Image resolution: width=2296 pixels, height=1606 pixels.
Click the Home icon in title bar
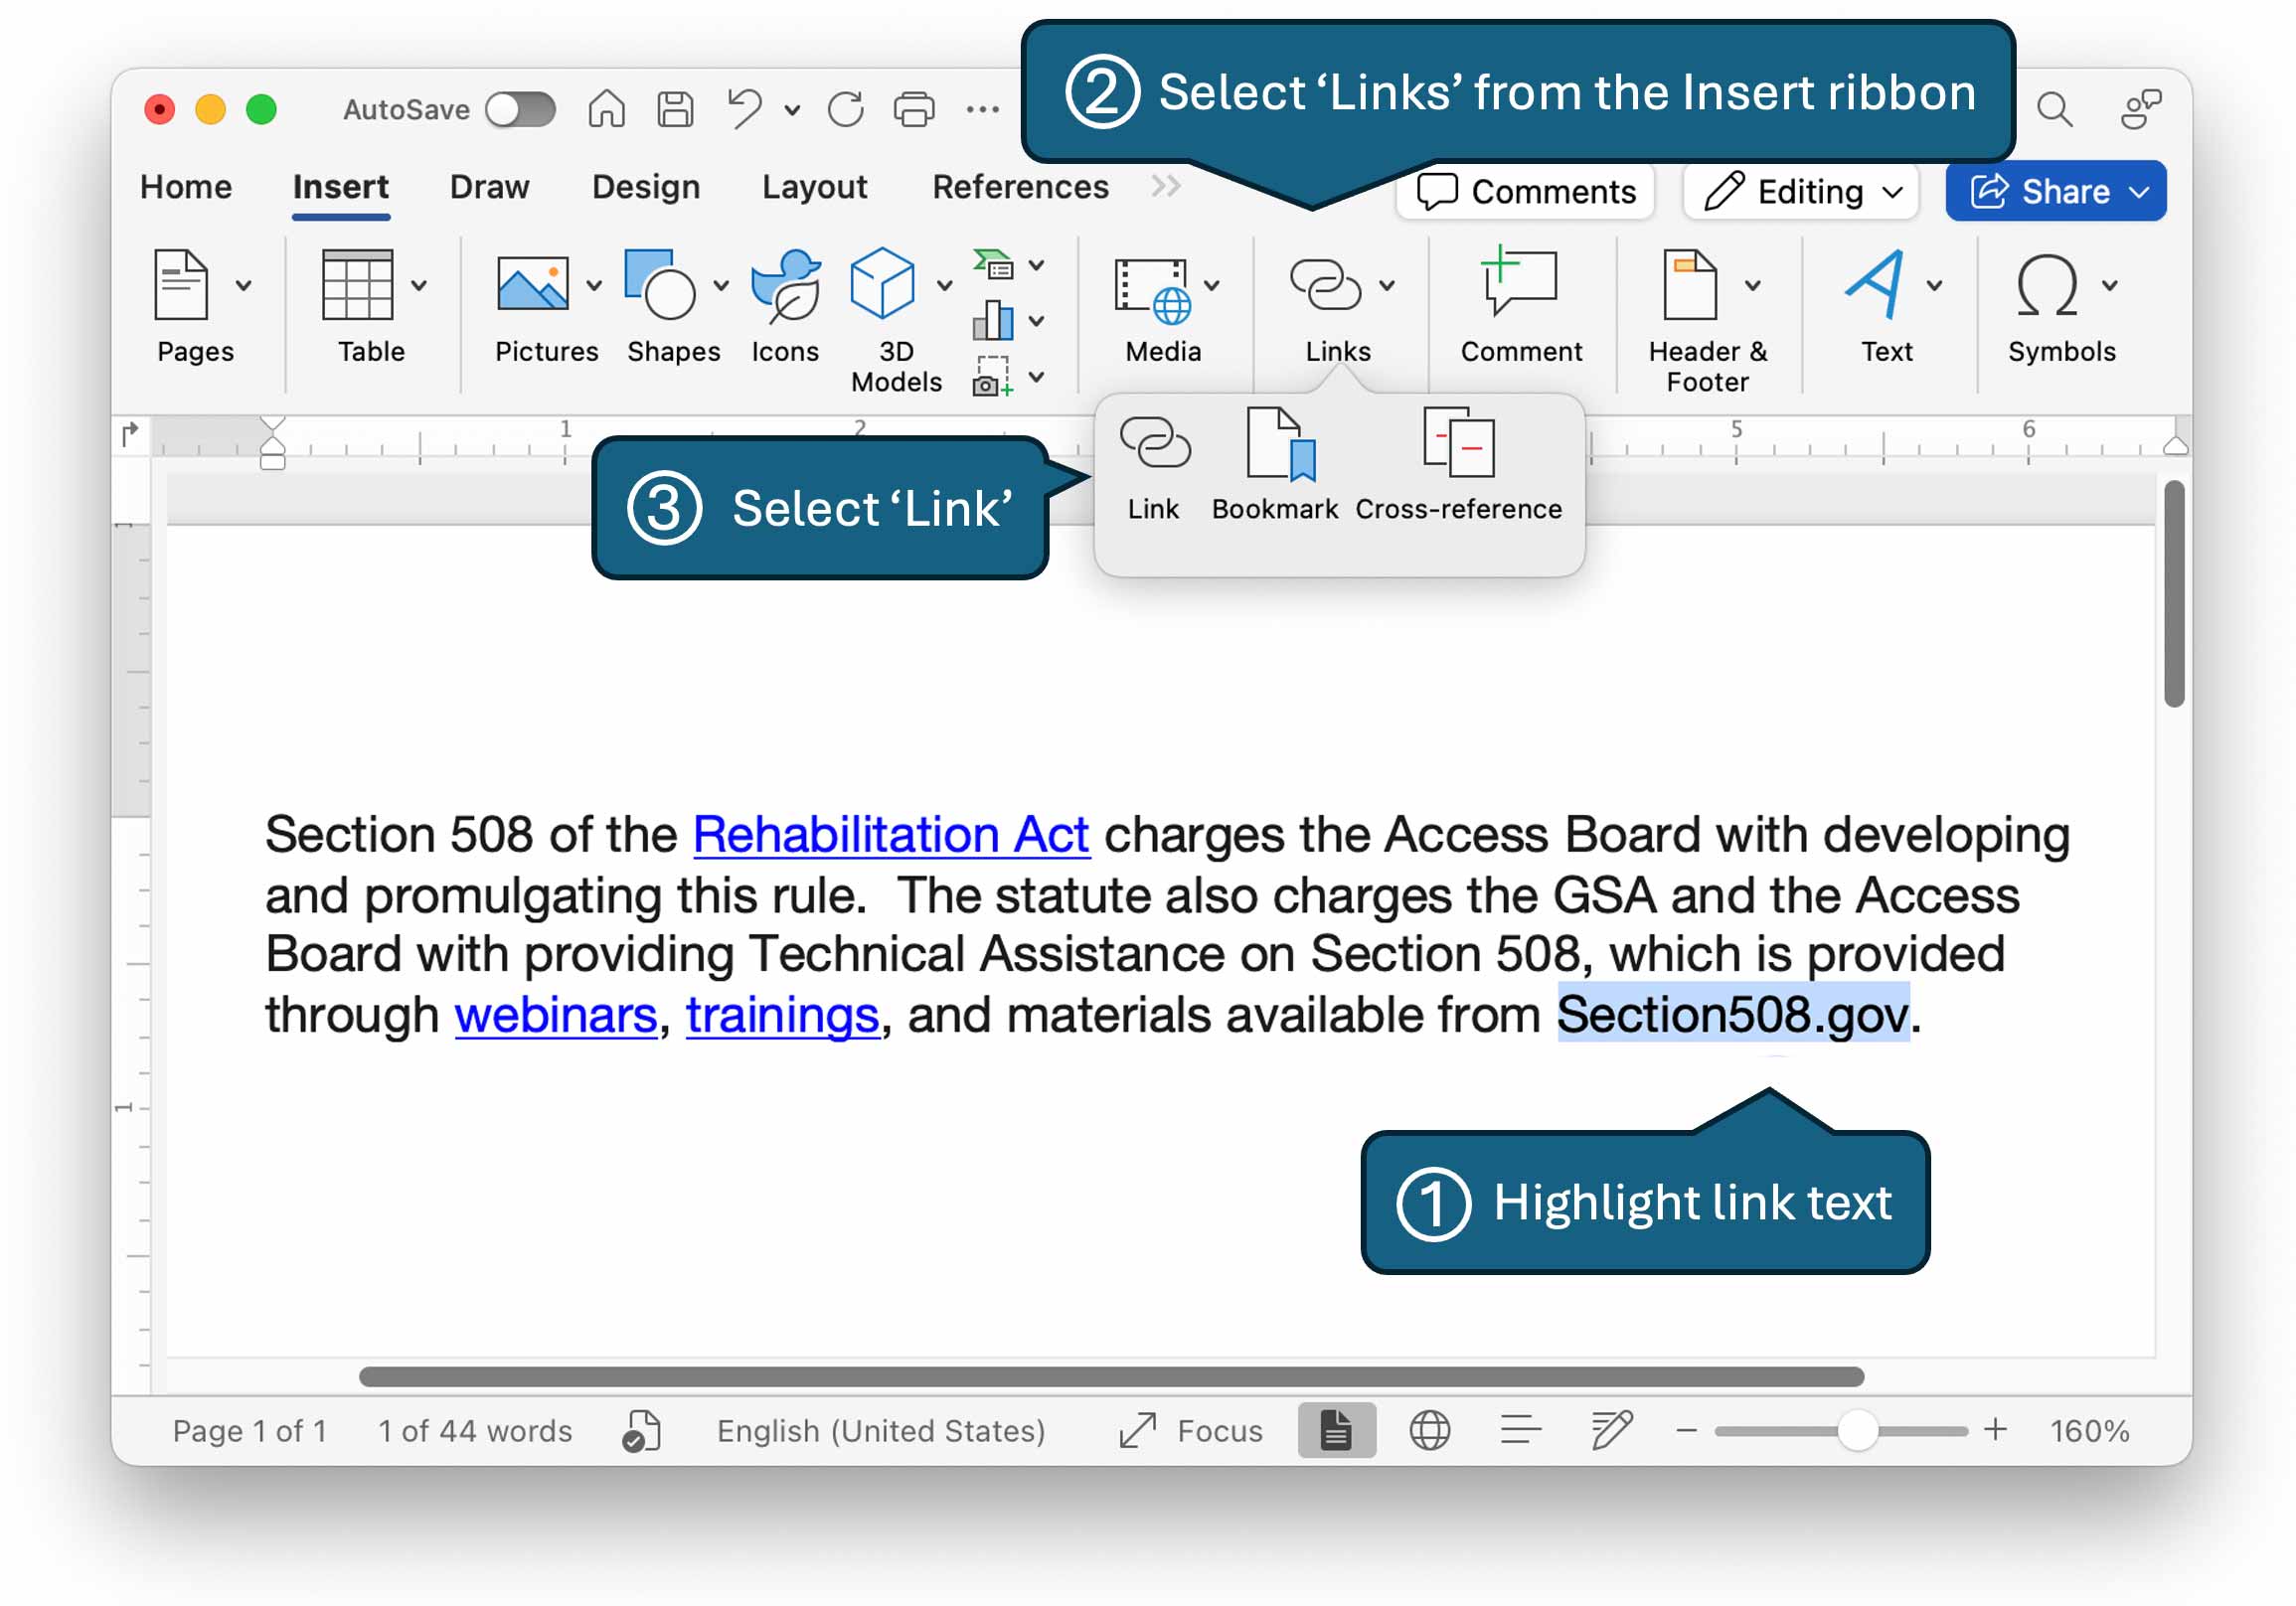tap(606, 108)
